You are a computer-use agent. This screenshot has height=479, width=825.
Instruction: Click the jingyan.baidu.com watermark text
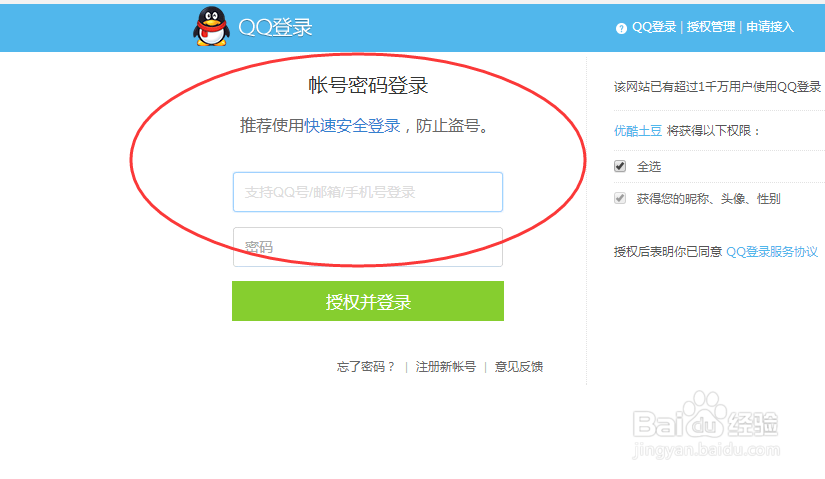click(707, 451)
